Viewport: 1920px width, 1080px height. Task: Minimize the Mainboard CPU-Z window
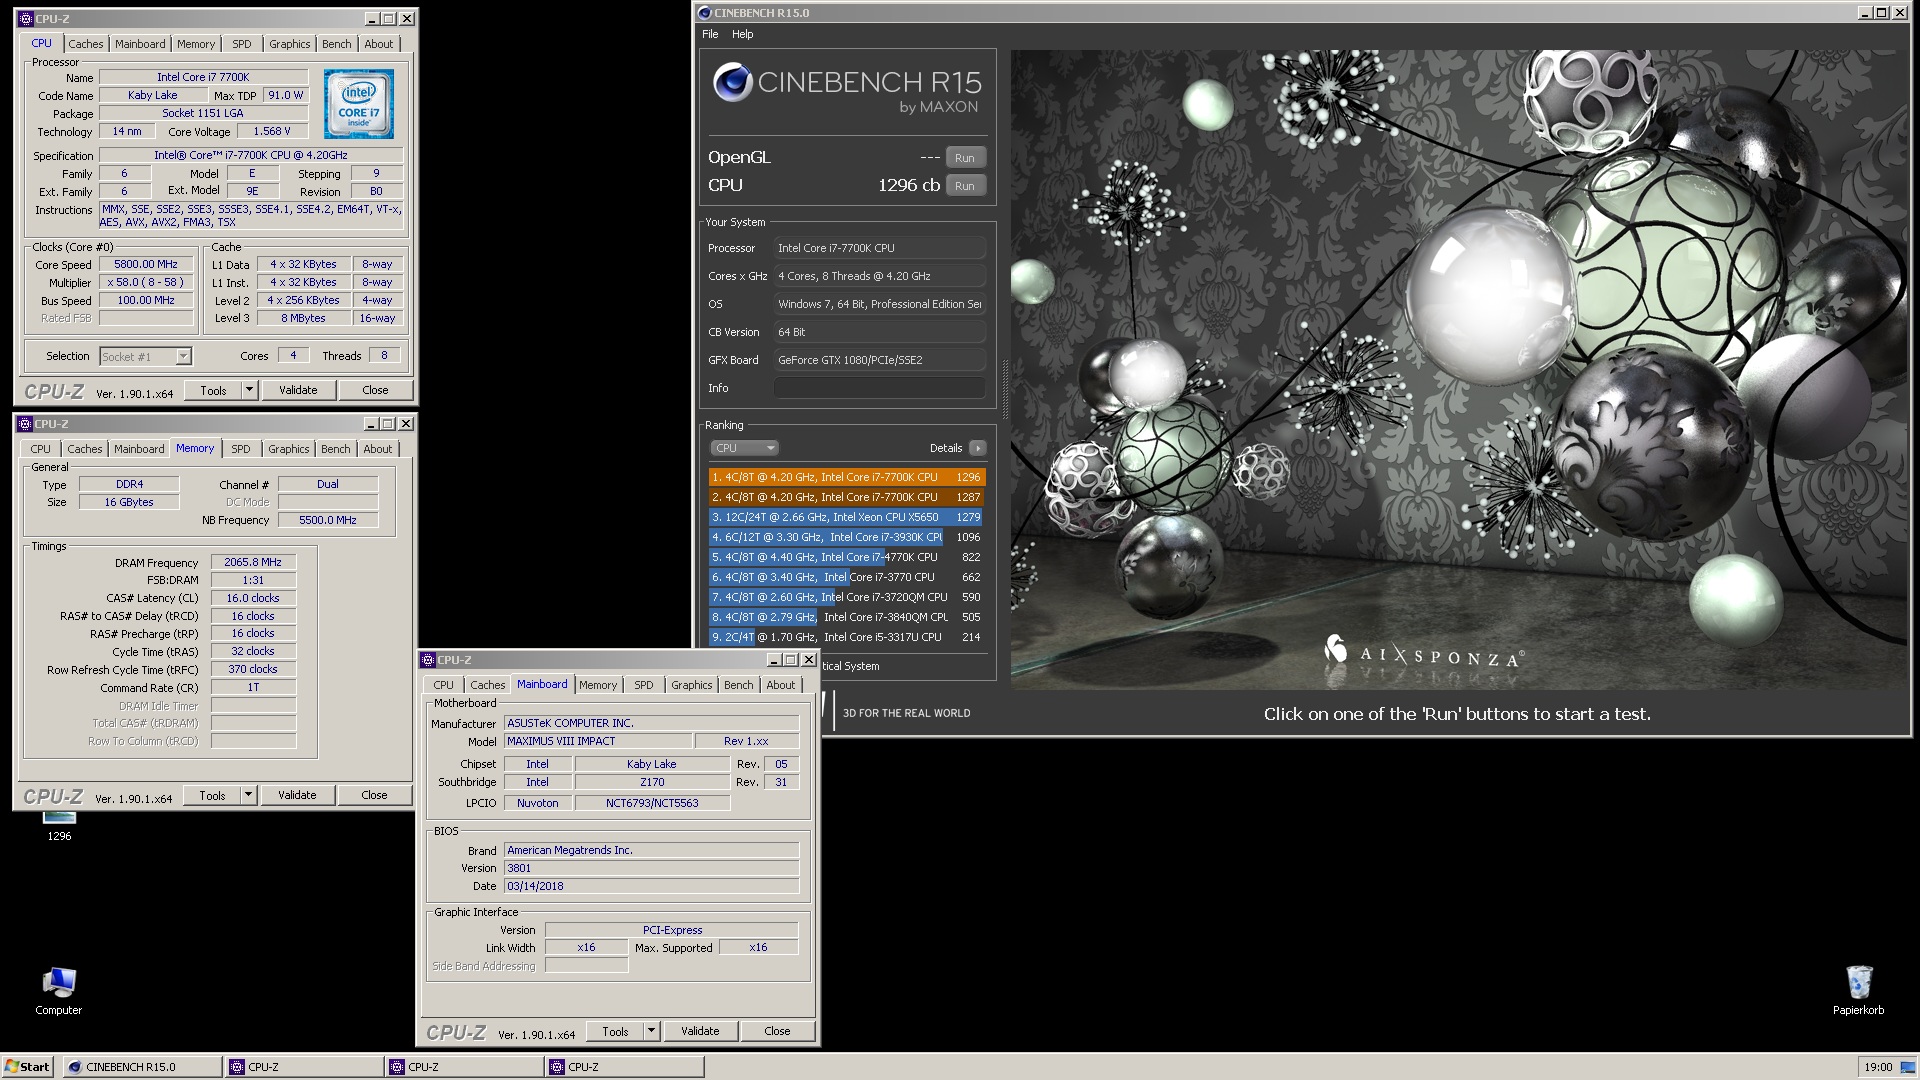click(774, 660)
